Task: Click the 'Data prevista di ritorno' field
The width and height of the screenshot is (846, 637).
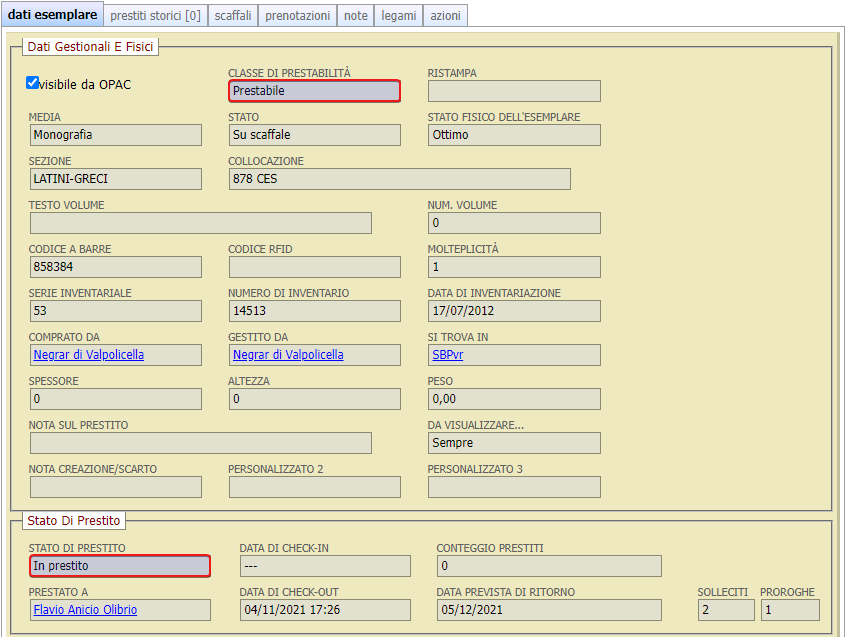Action: pos(548,610)
